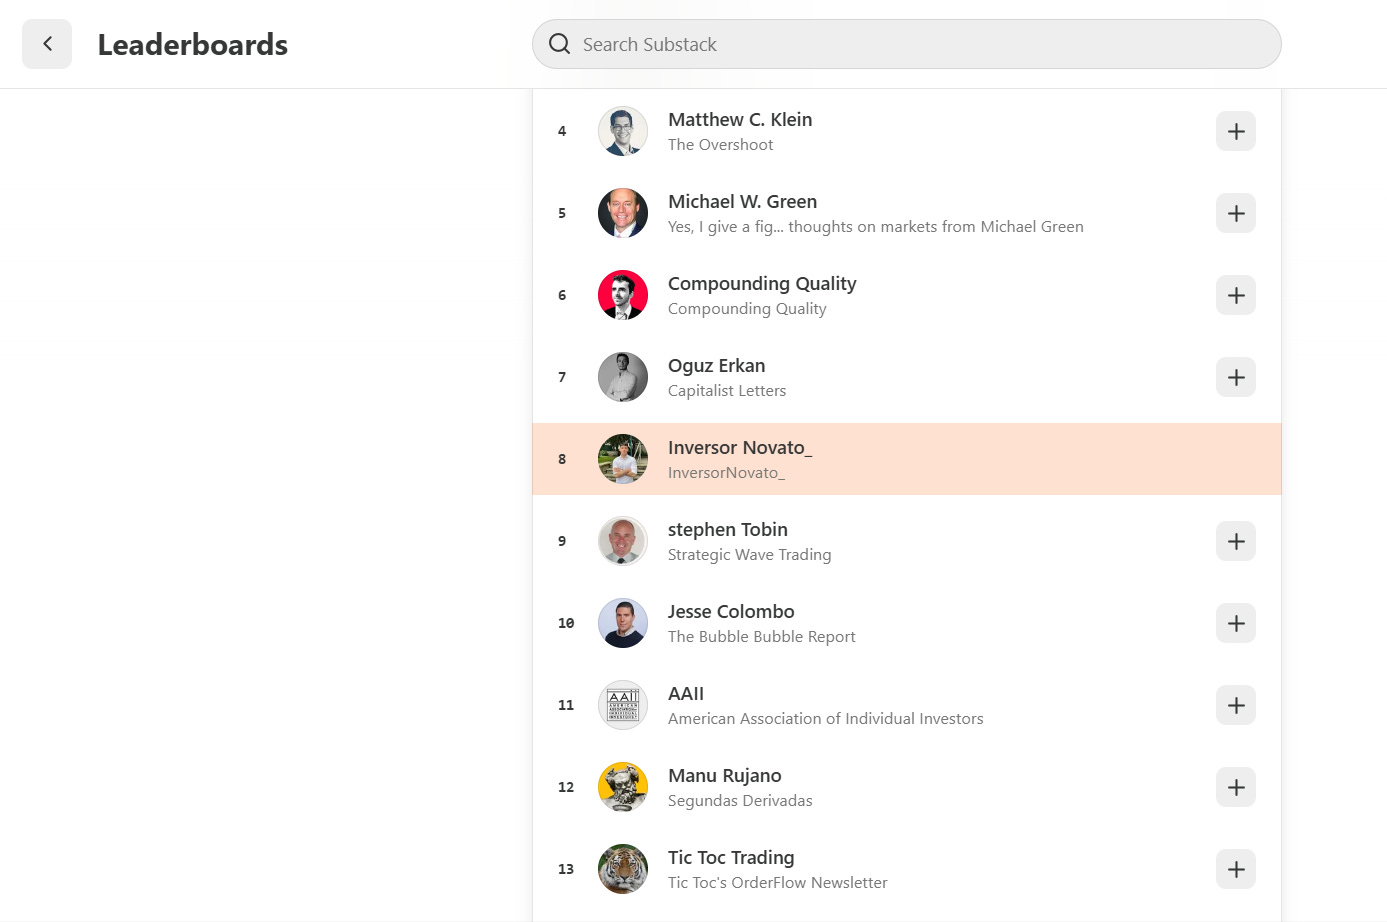Add Jesse Colombo via plus icon

pyautogui.click(x=1236, y=623)
